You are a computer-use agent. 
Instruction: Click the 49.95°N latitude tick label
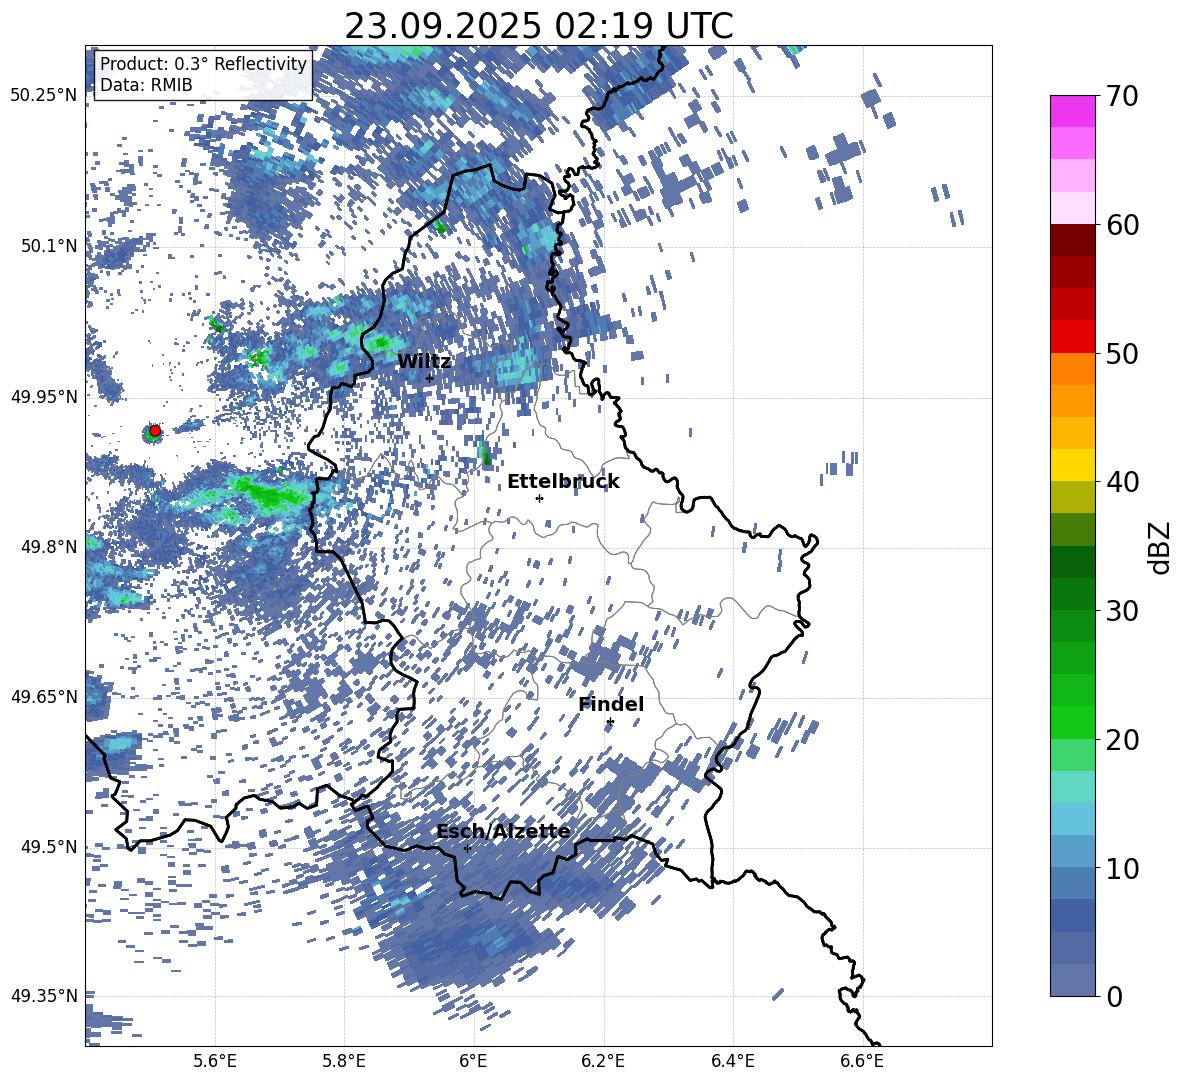click(44, 396)
